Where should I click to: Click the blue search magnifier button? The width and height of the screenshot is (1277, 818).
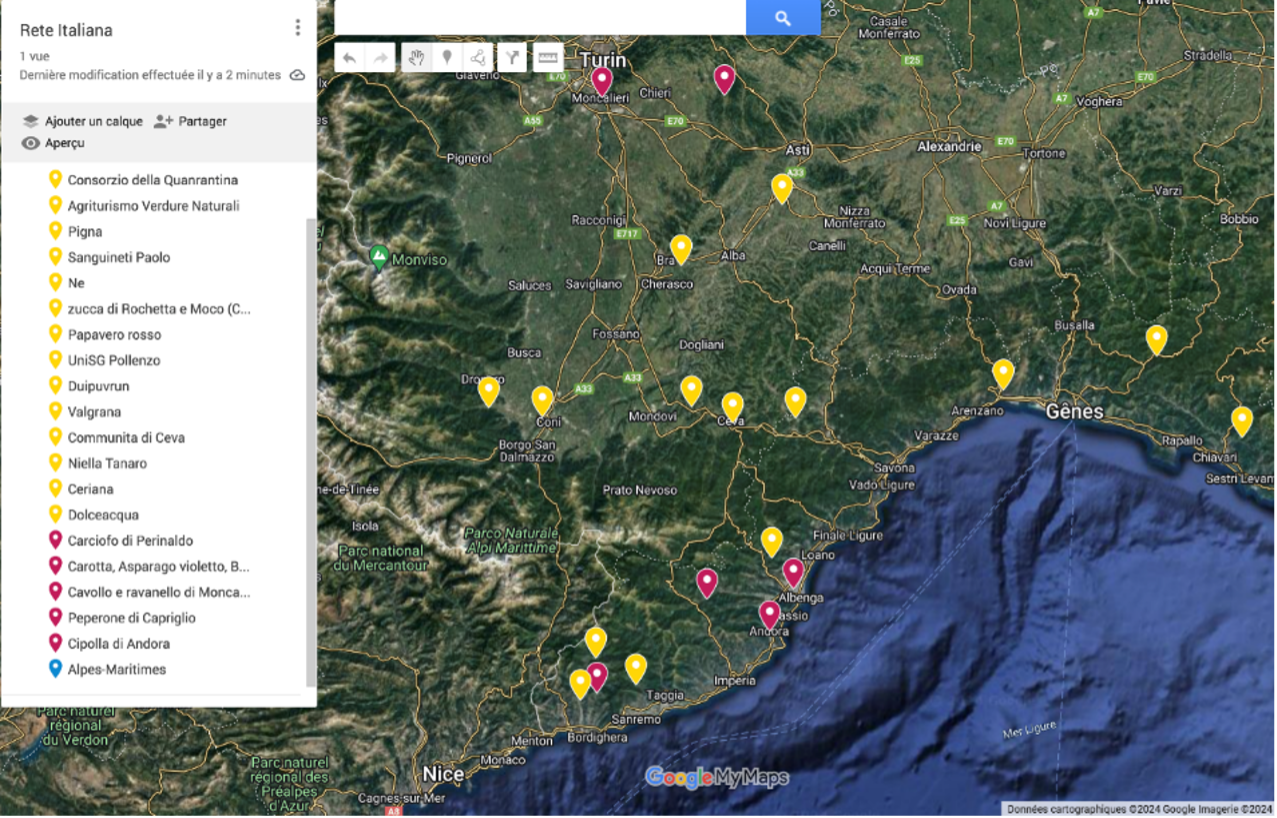tap(783, 18)
